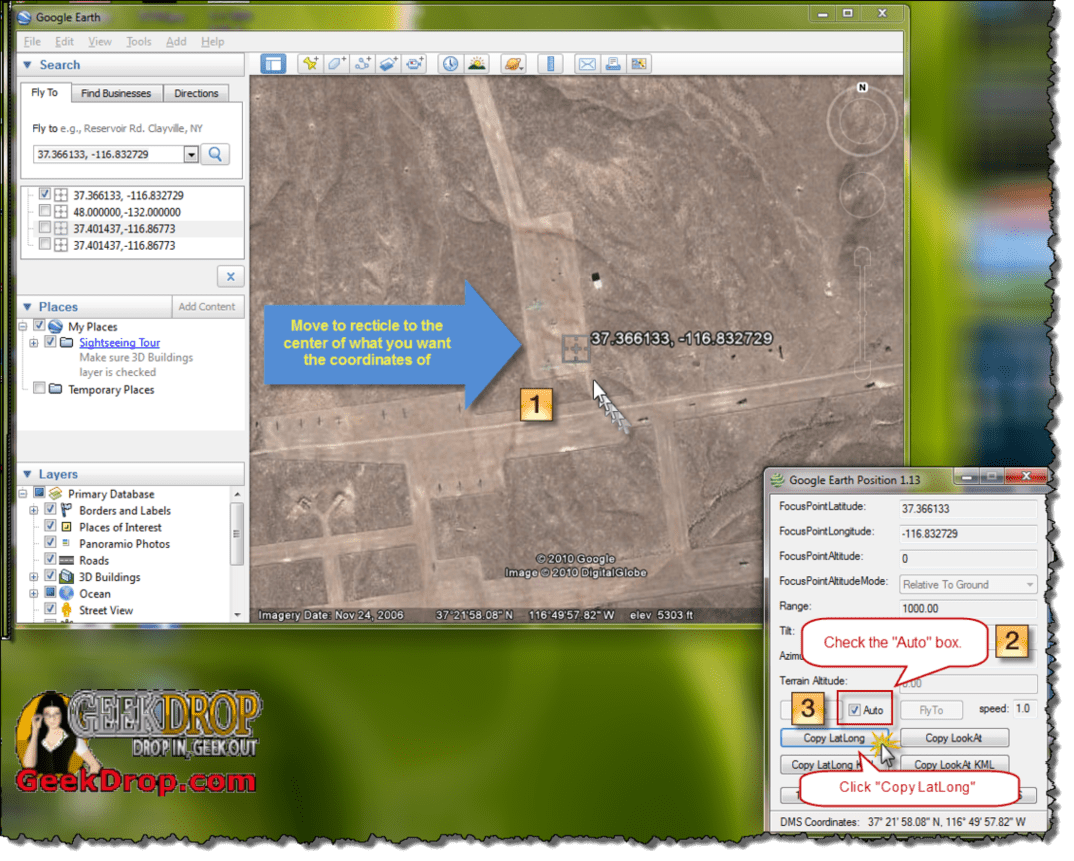The height and width of the screenshot is (861, 1074).
Task: Toggle the sidebar panel button in toolbar
Action: 273,64
